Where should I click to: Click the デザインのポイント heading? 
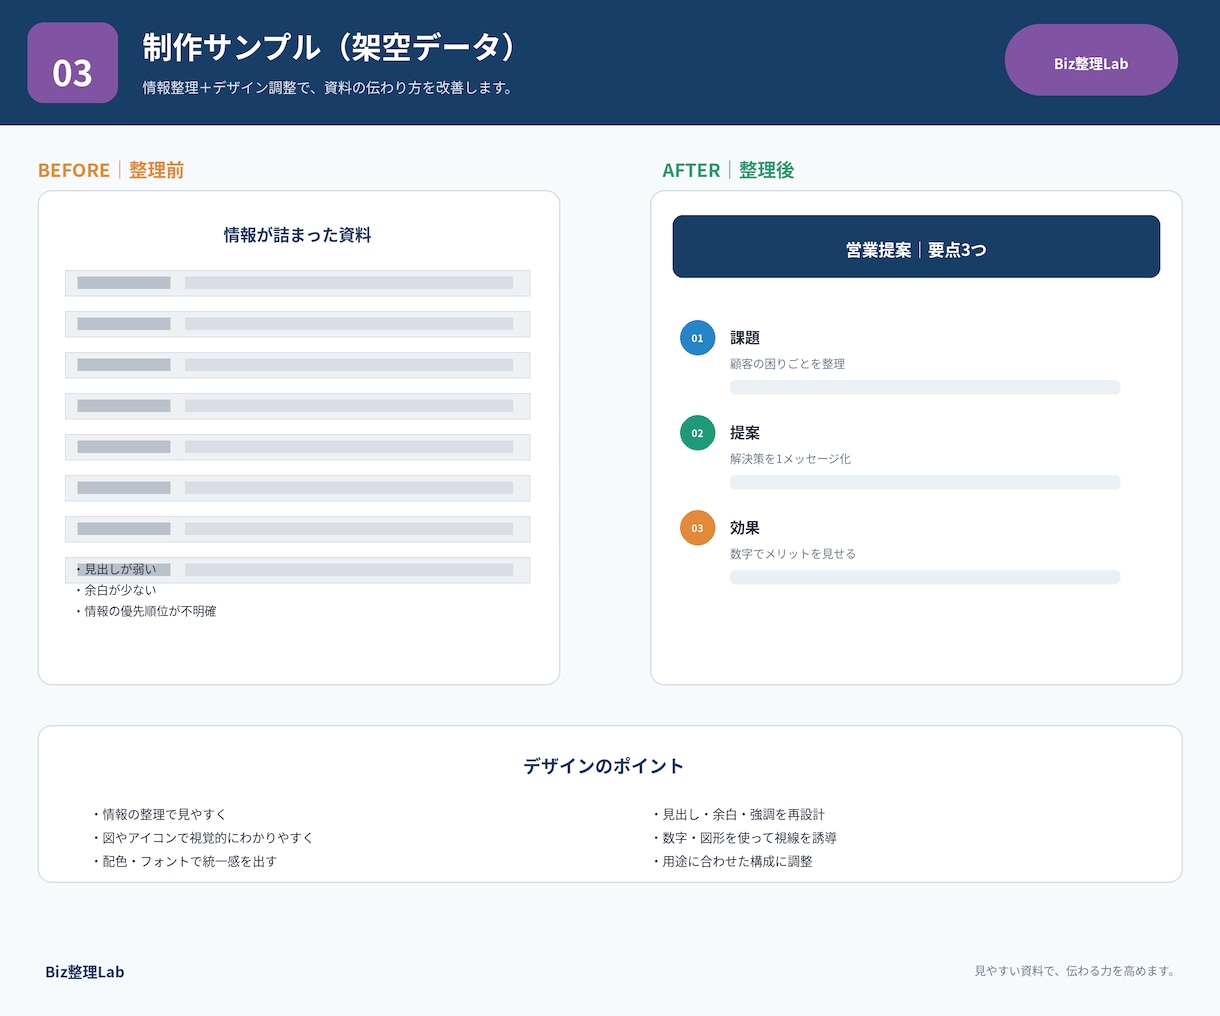pyautogui.click(x=604, y=766)
